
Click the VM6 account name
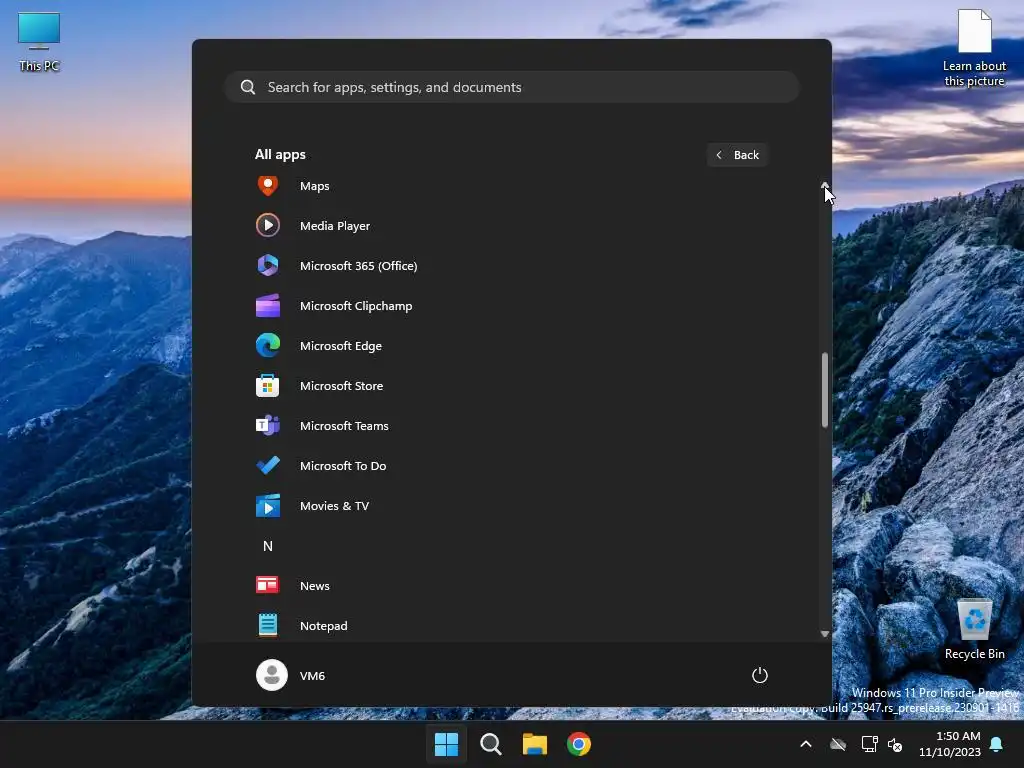[x=312, y=676]
